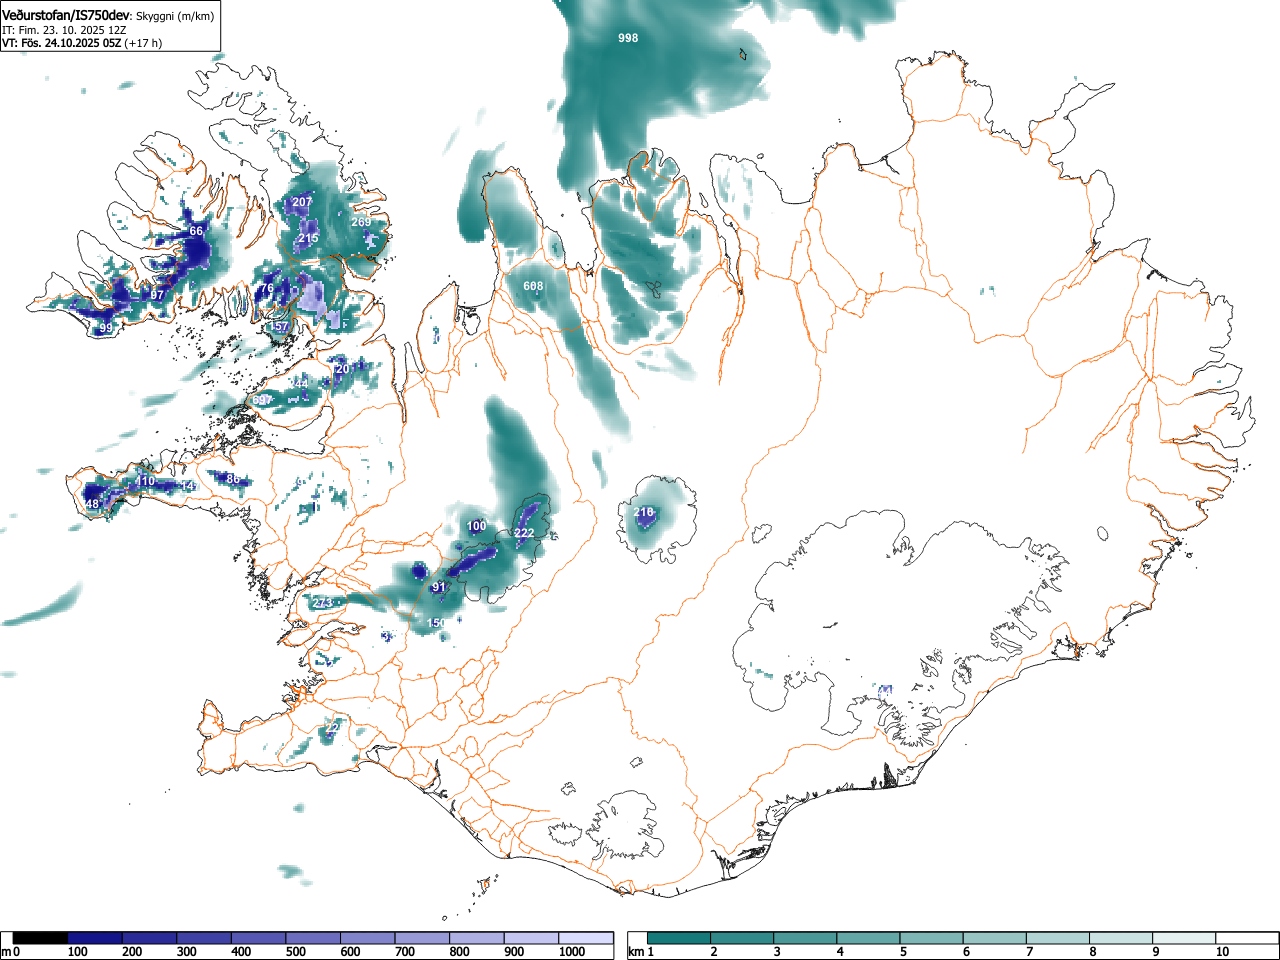Click the 500–600 m scale swatch
Image resolution: width=1280 pixels, height=960 pixels.
tap(313, 938)
